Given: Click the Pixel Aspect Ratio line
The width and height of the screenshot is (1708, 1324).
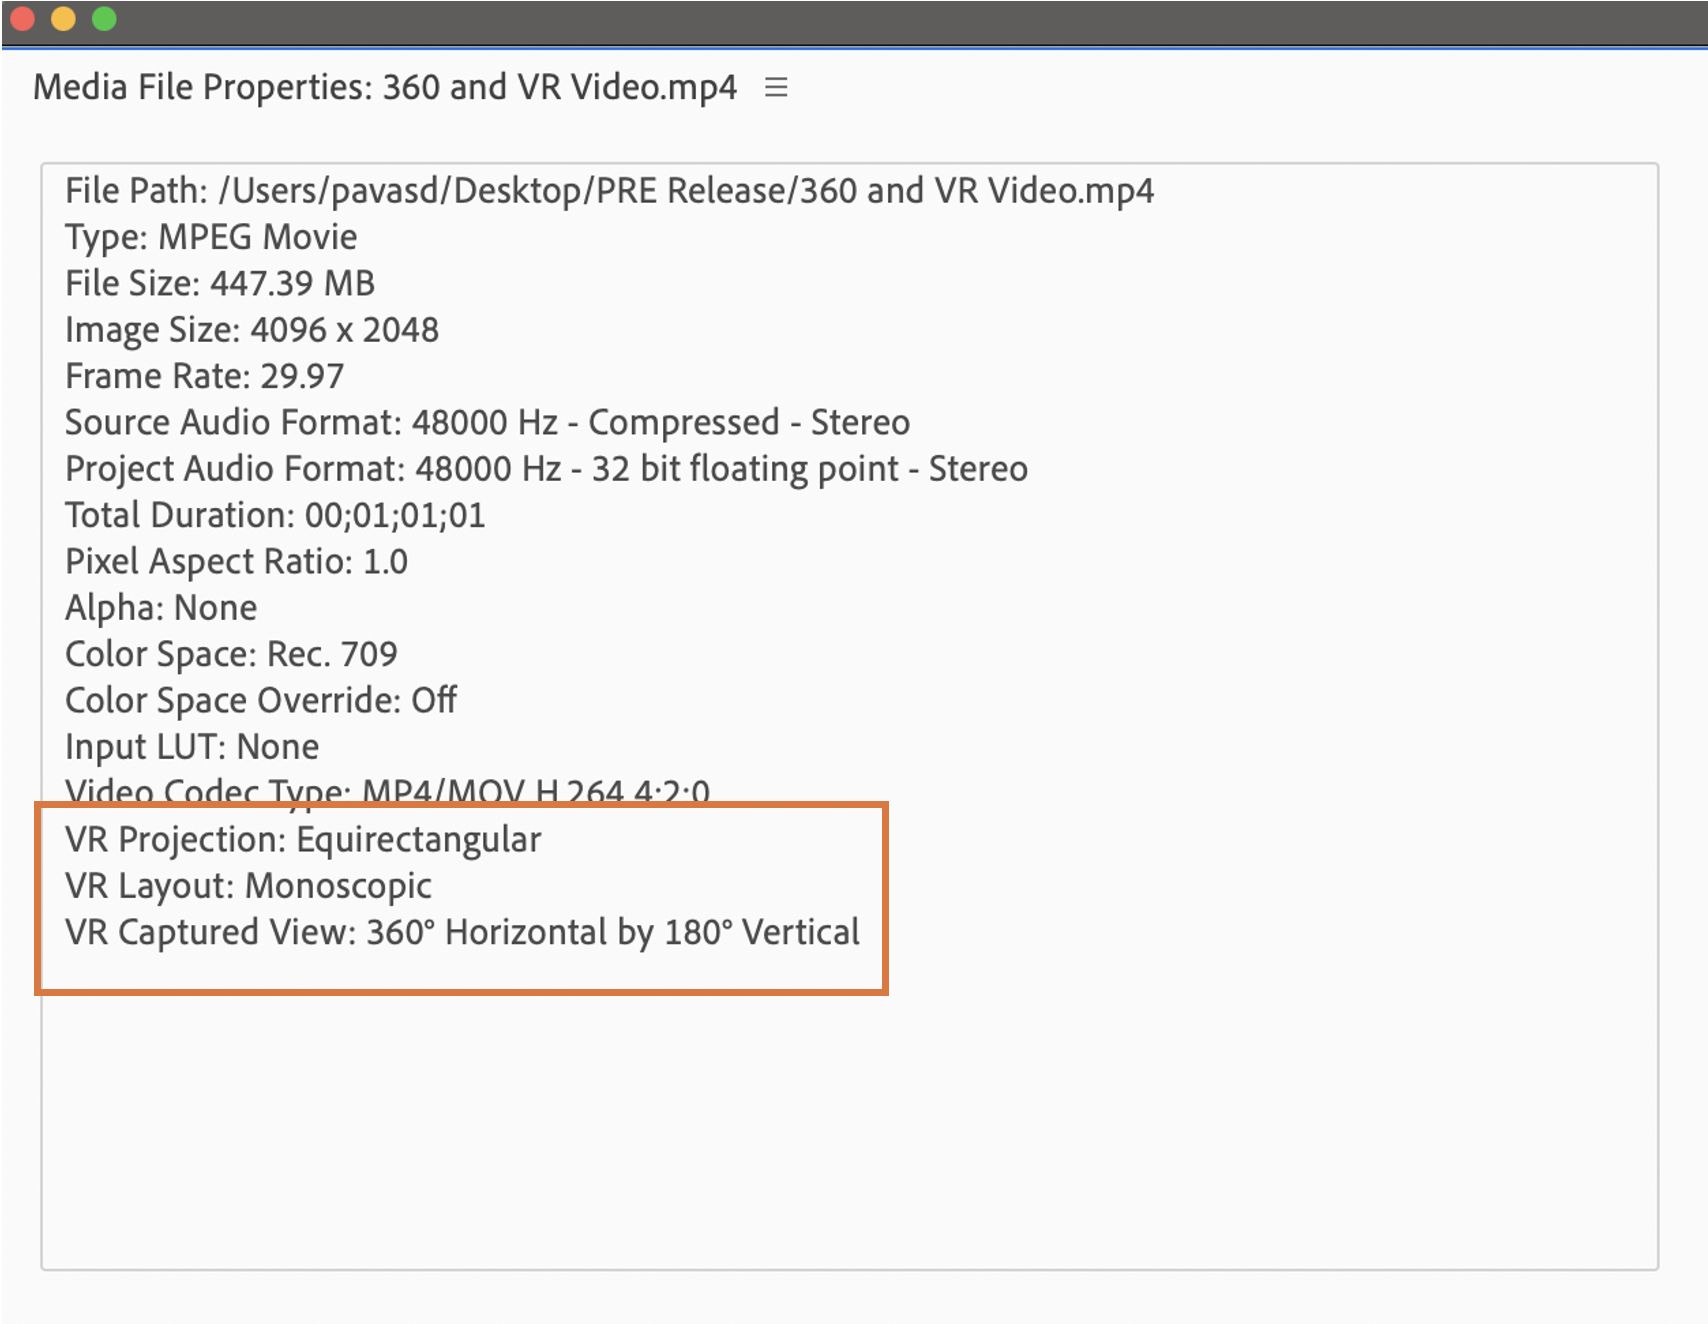Looking at the screenshot, I should (x=236, y=562).
